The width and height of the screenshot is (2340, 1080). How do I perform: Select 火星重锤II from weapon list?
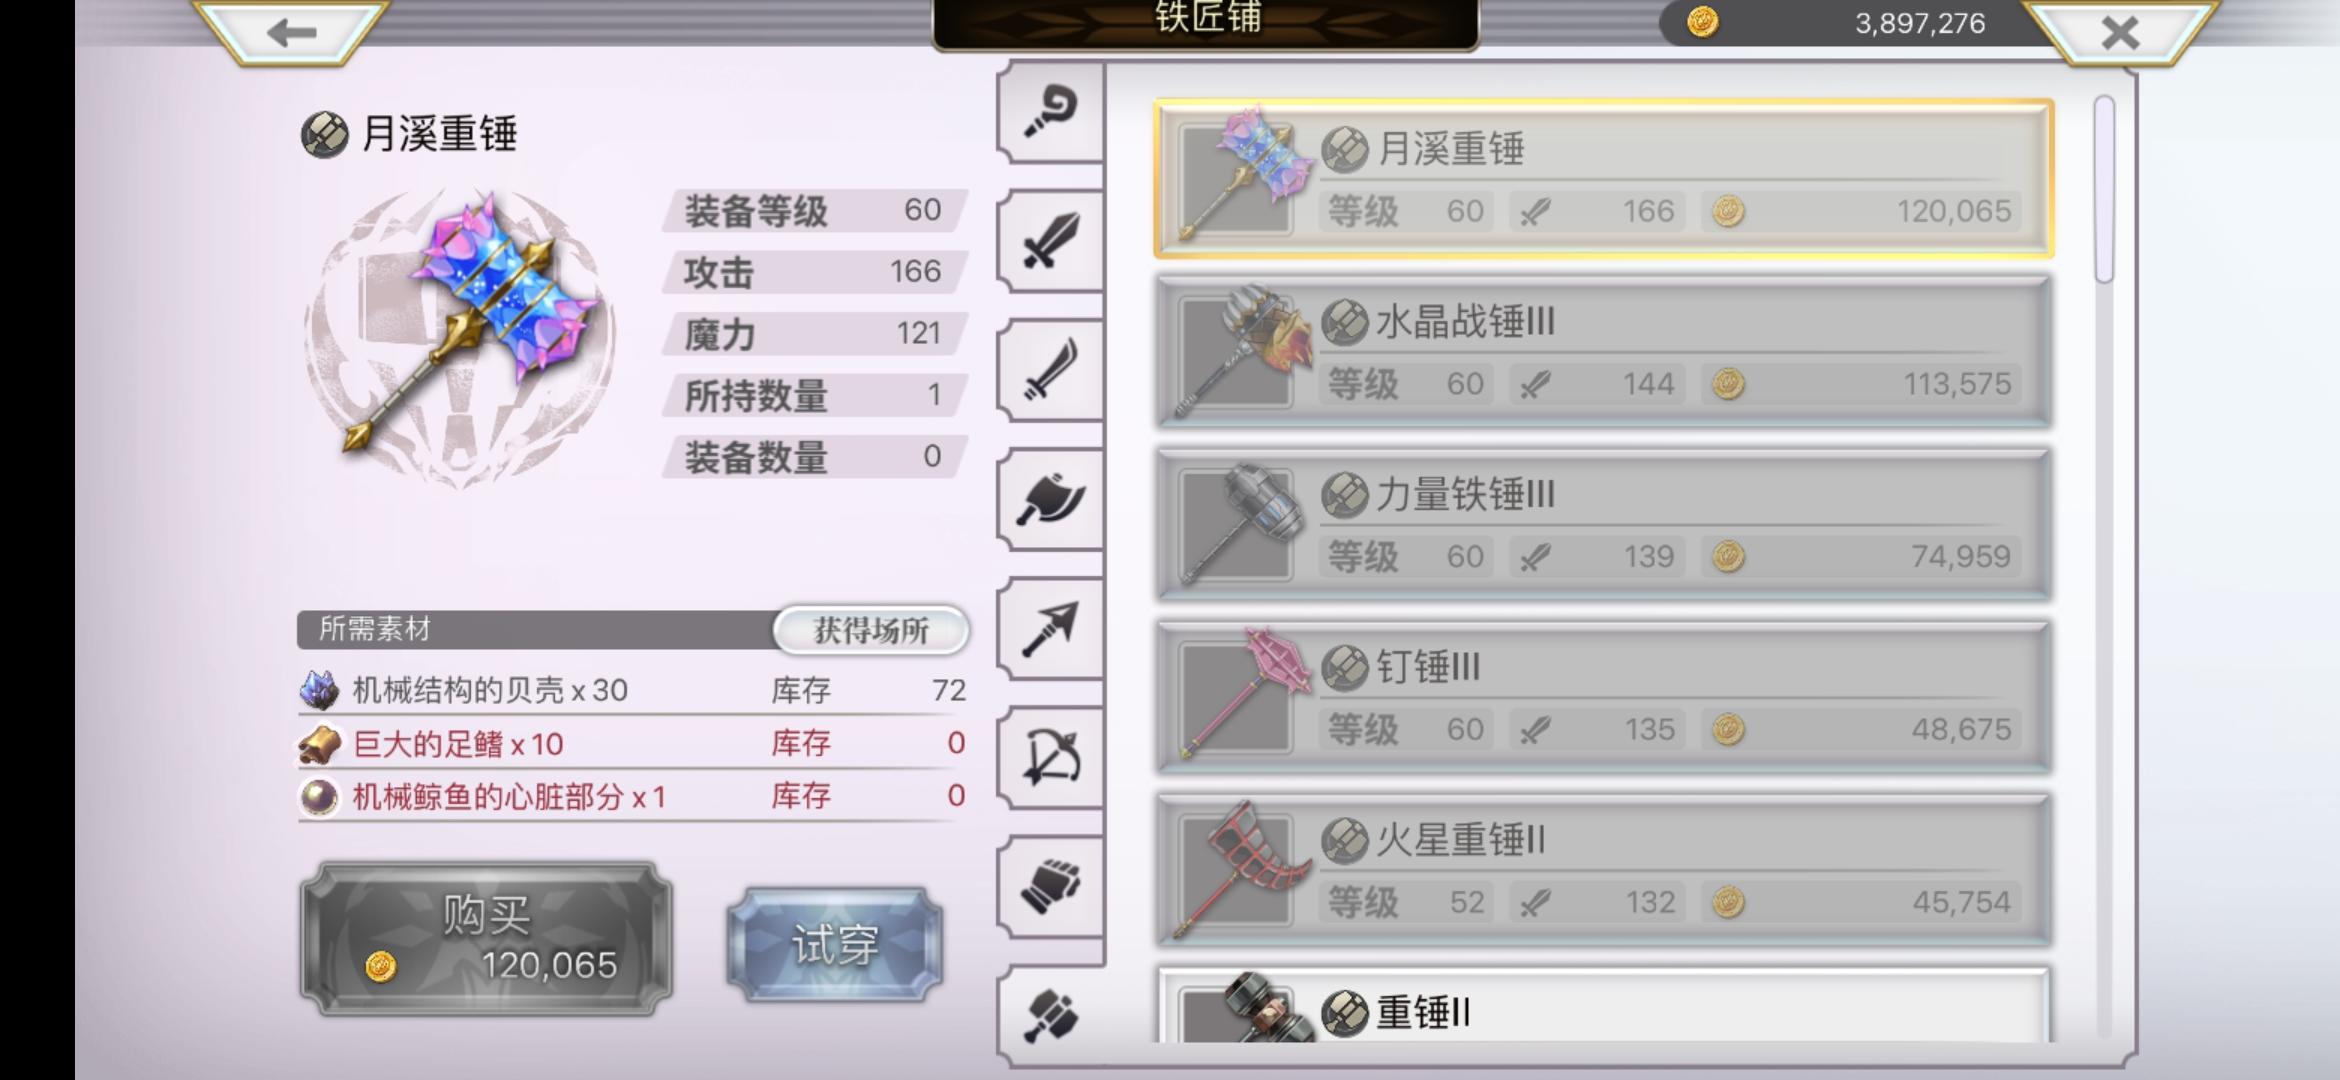(1604, 870)
